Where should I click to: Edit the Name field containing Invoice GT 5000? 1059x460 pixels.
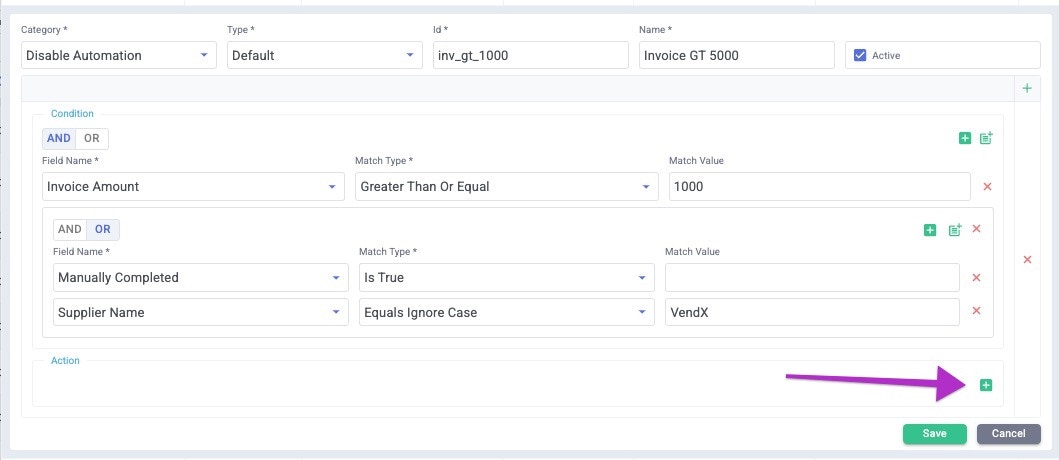737,55
